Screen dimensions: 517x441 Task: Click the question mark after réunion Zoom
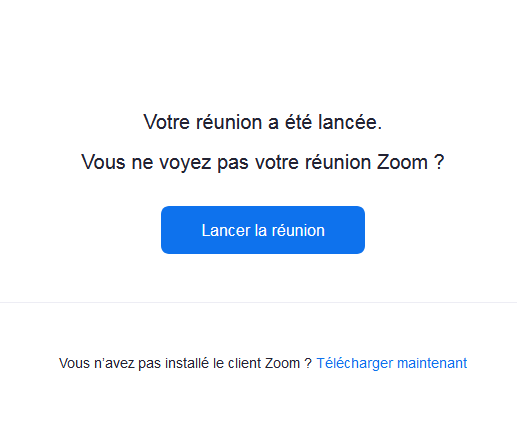pos(439,162)
